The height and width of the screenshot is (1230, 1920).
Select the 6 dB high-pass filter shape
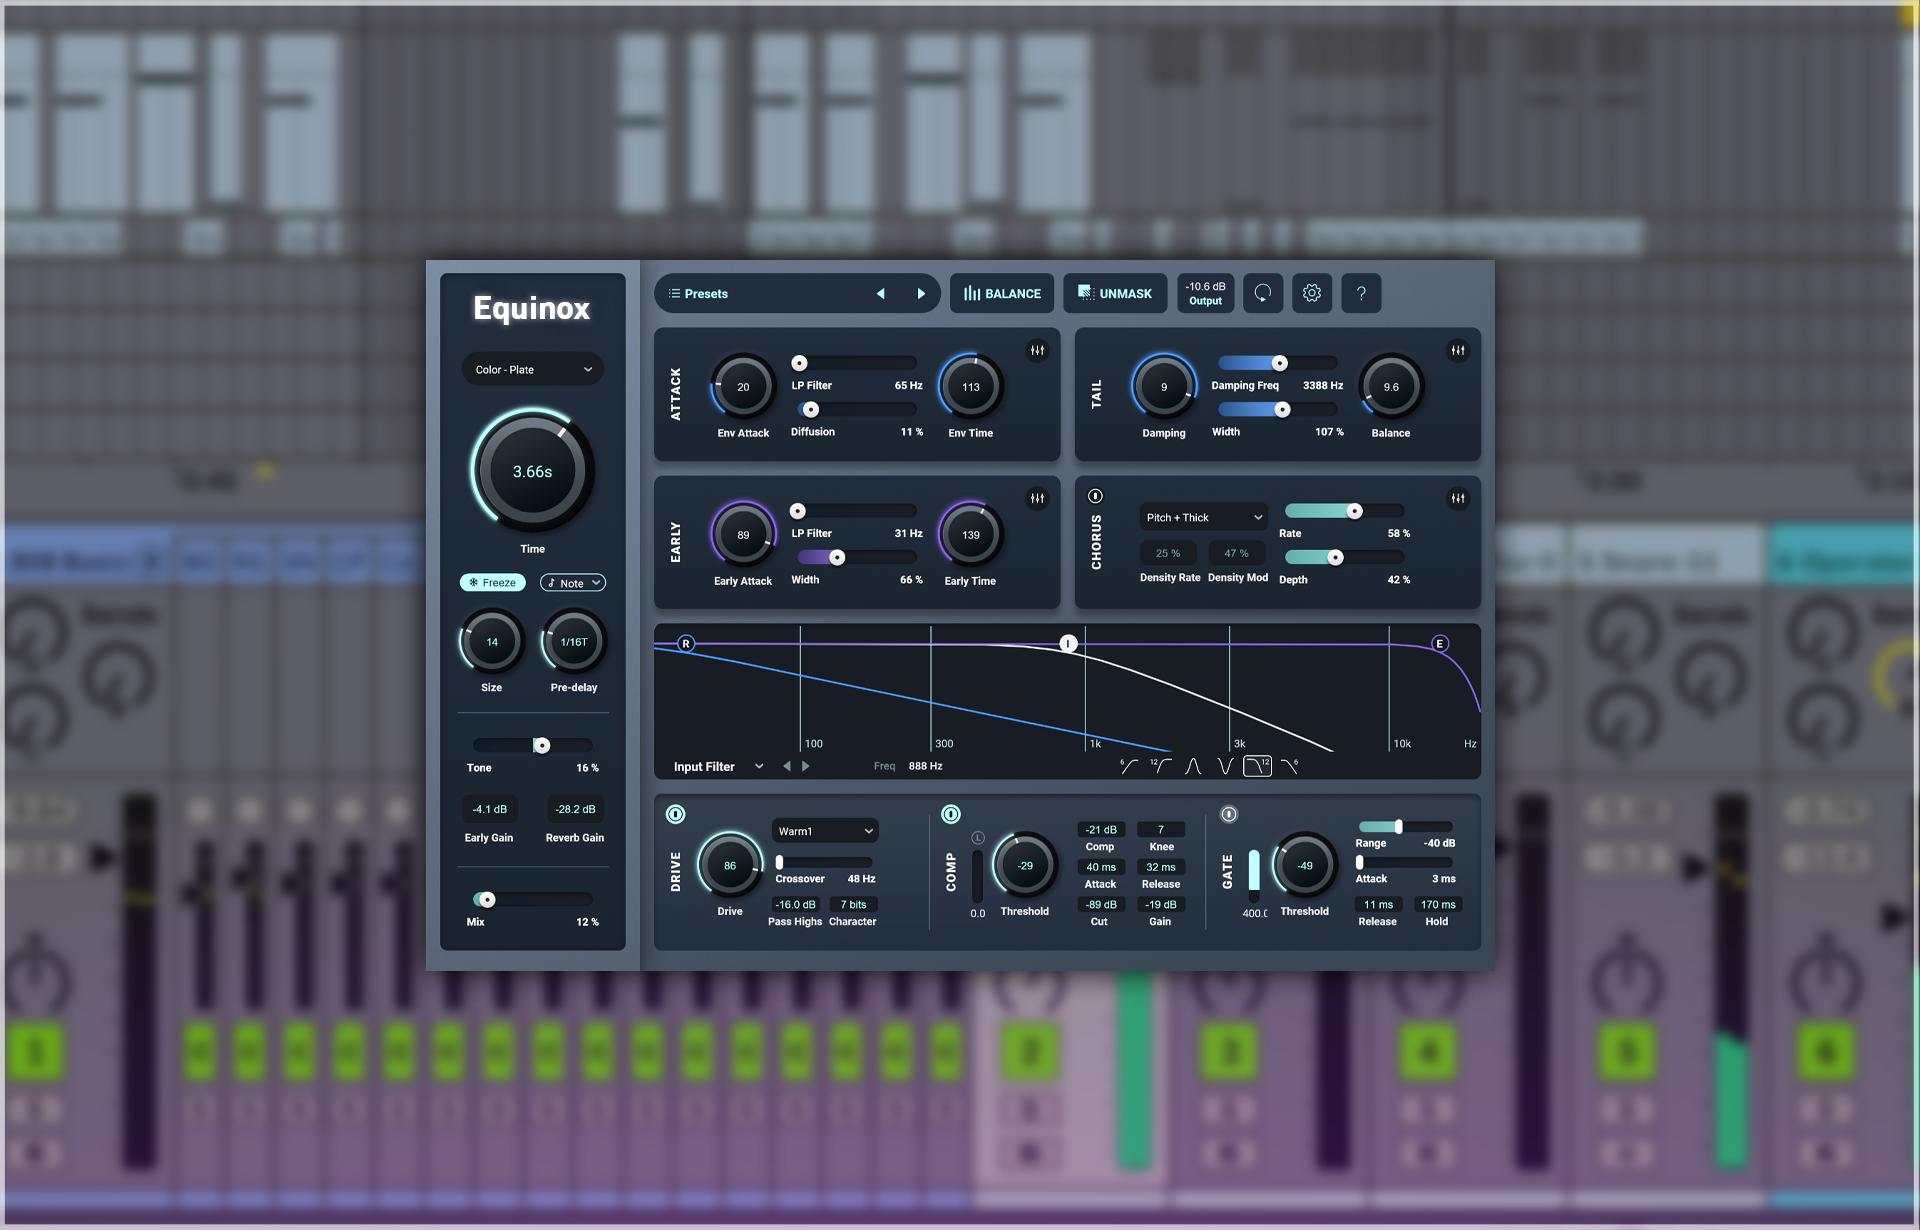click(x=1129, y=767)
